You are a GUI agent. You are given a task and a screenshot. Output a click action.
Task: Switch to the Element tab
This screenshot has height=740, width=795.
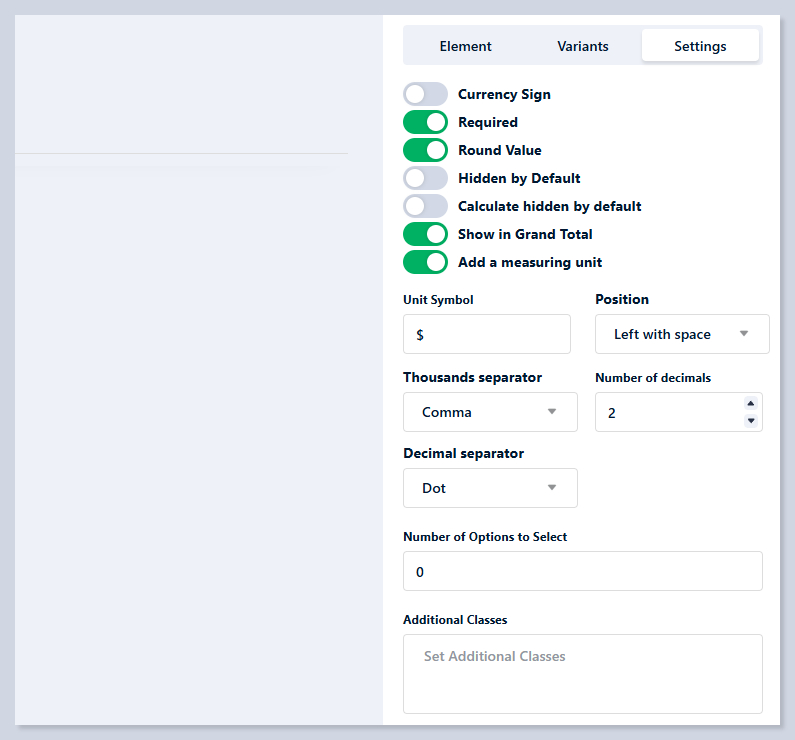[x=465, y=46]
